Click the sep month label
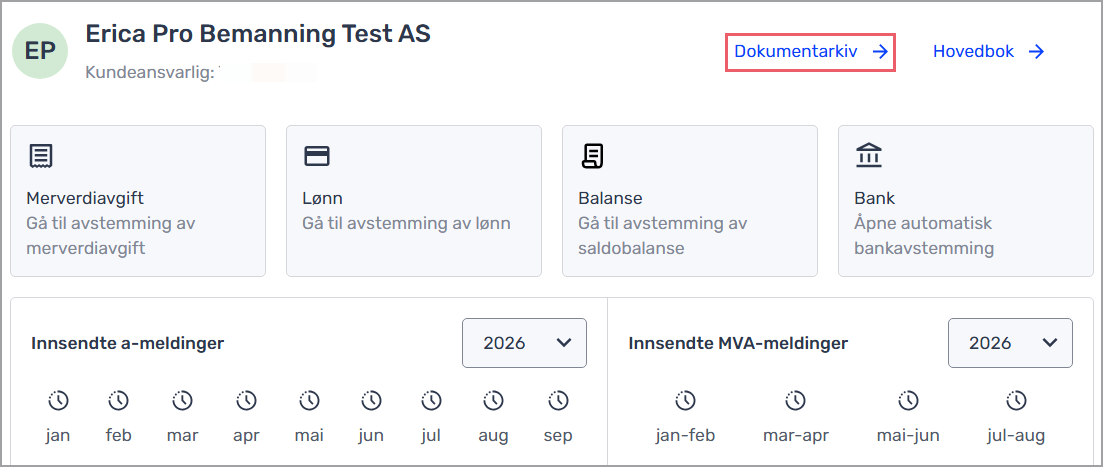The height and width of the screenshot is (467, 1103). tap(558, 435)
